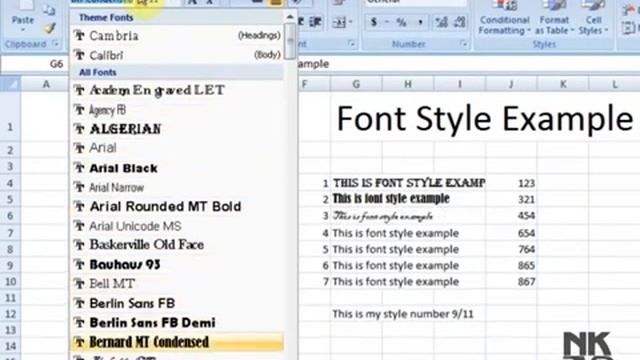Choose Arial Rounded MT Bold font
This screenshot has height=360, width=640.
(177, 207)
